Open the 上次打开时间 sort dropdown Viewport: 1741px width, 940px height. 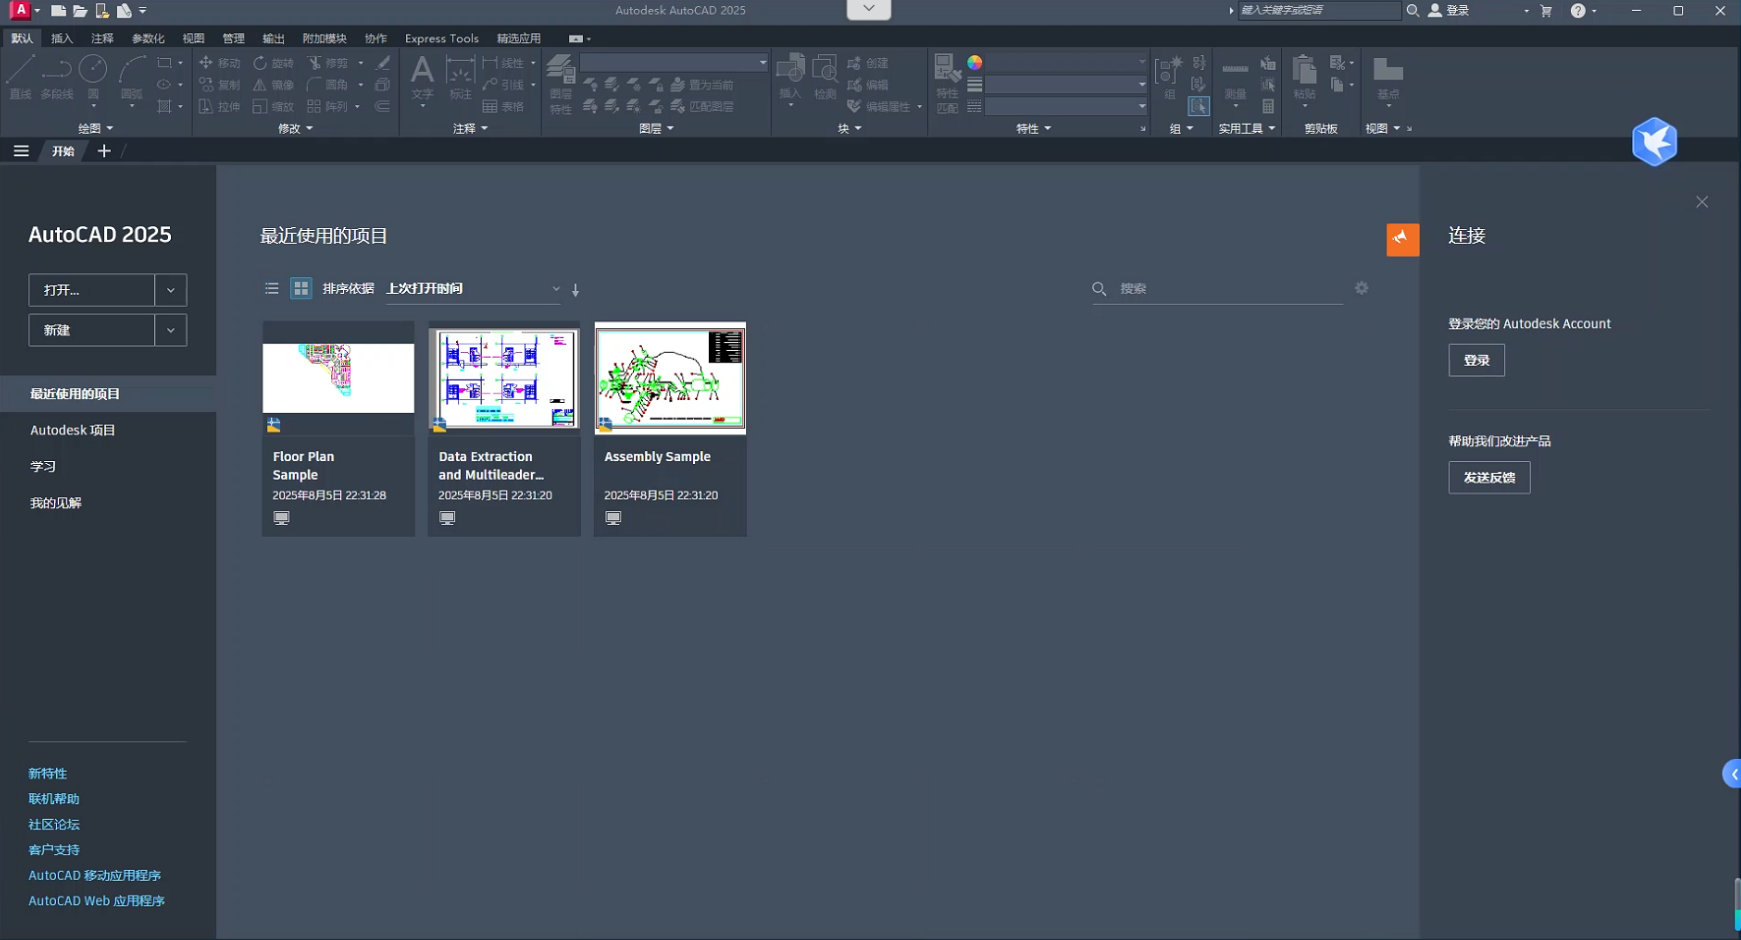click(473, 289)
